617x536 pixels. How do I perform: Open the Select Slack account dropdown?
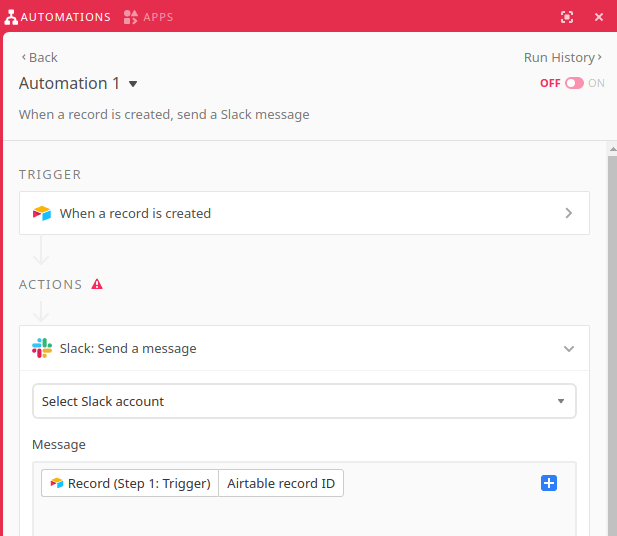(x=304, y=401)
